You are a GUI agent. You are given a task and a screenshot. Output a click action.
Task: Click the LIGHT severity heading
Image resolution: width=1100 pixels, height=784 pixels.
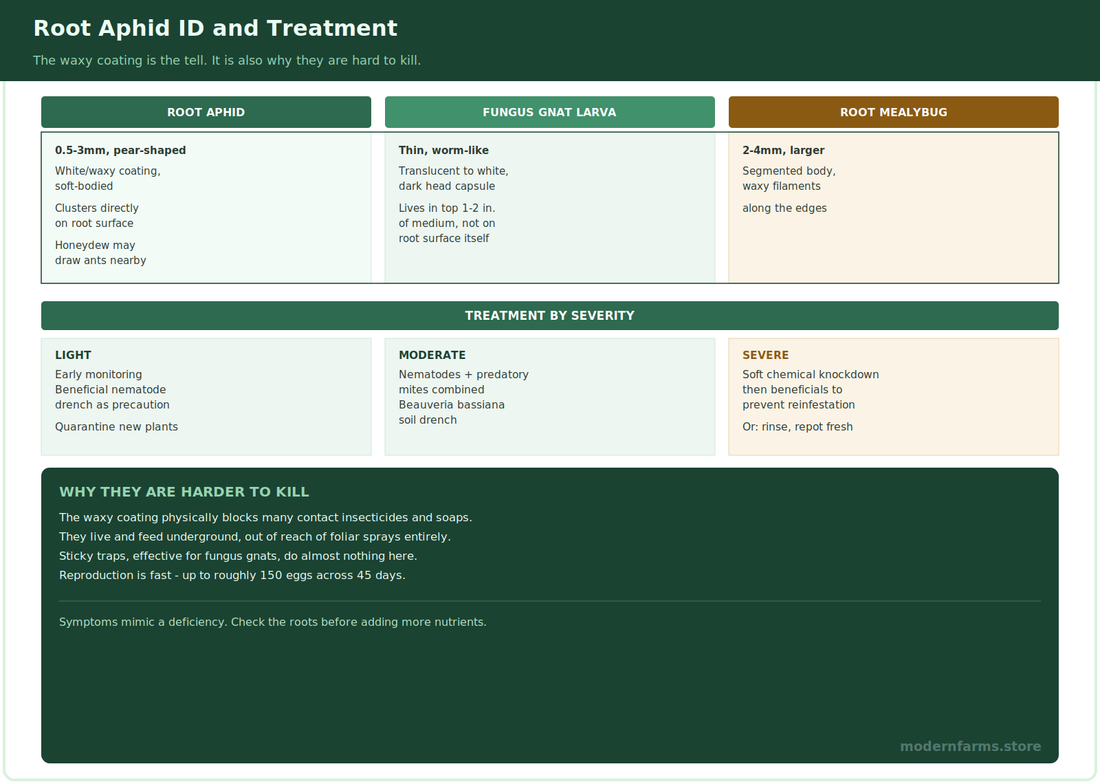(x=73, y=355)
